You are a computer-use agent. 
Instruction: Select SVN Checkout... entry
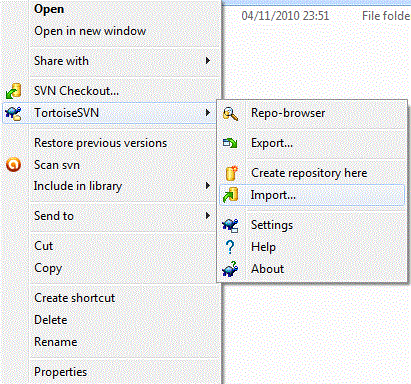[x=76, y=91]
